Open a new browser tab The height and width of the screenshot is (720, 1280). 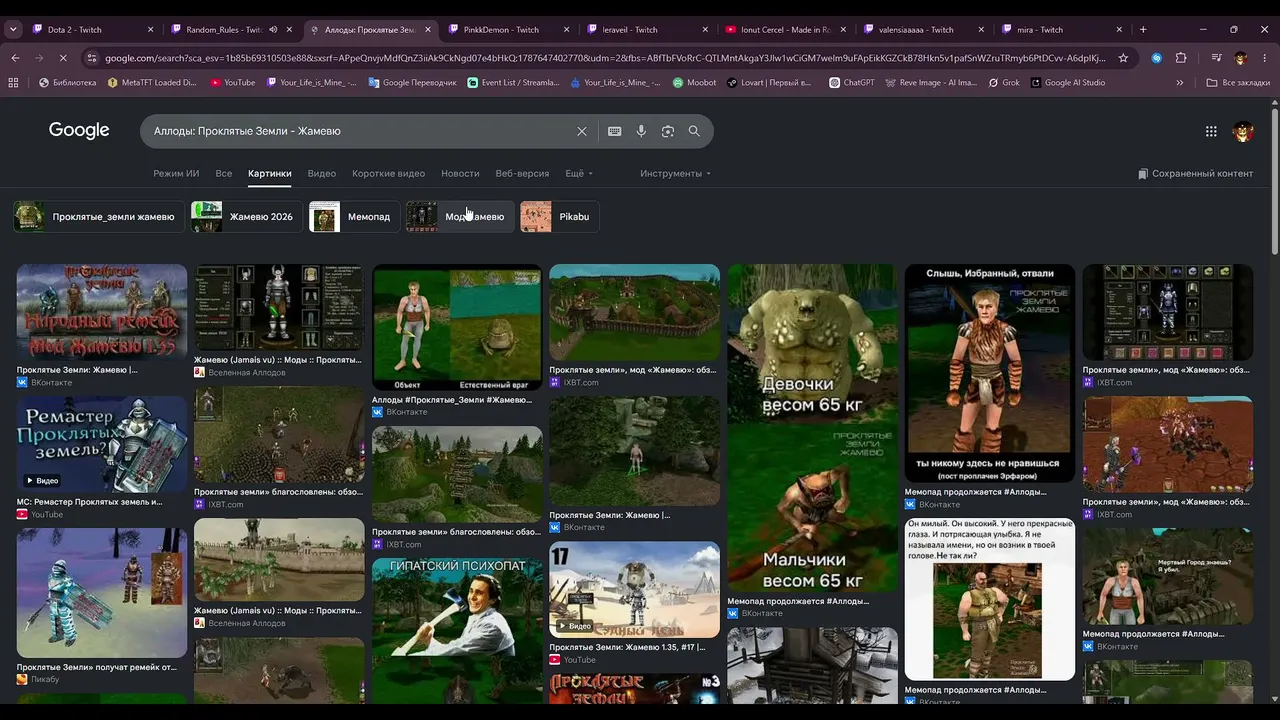click(x=1143, y=29)
